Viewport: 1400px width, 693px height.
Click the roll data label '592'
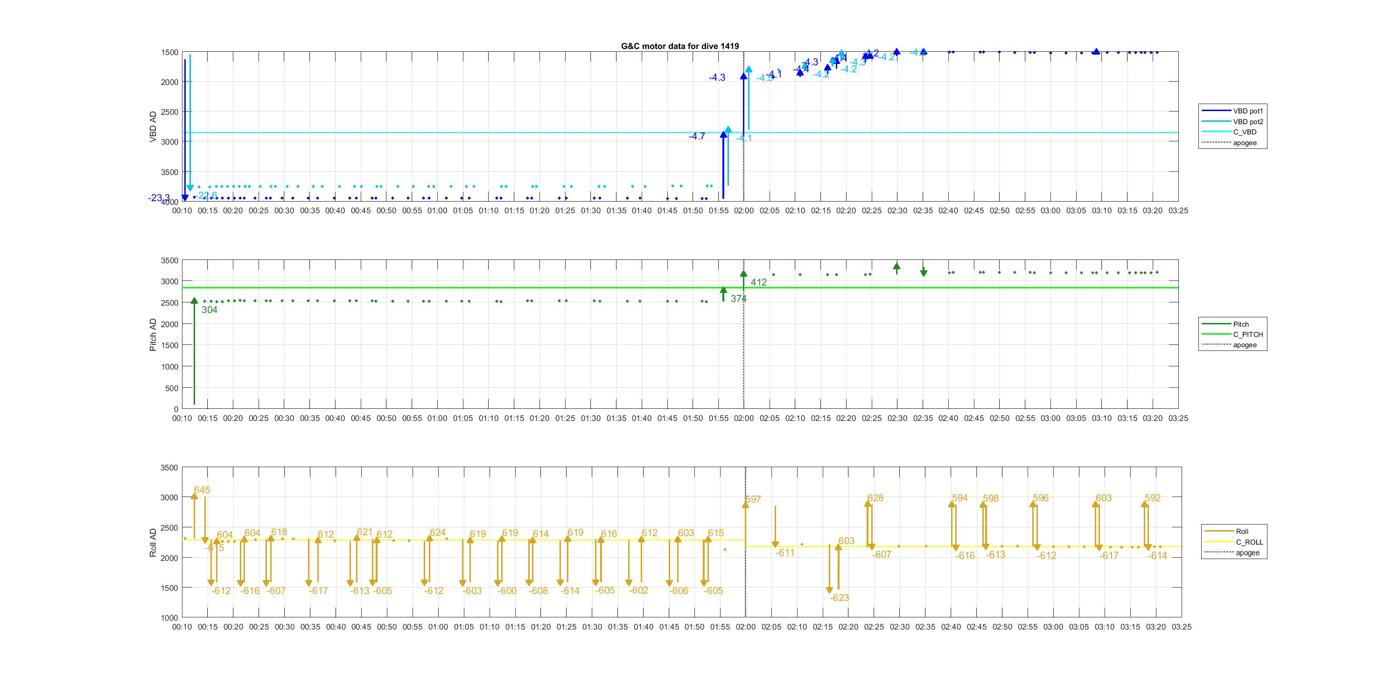coord(1153,498)
